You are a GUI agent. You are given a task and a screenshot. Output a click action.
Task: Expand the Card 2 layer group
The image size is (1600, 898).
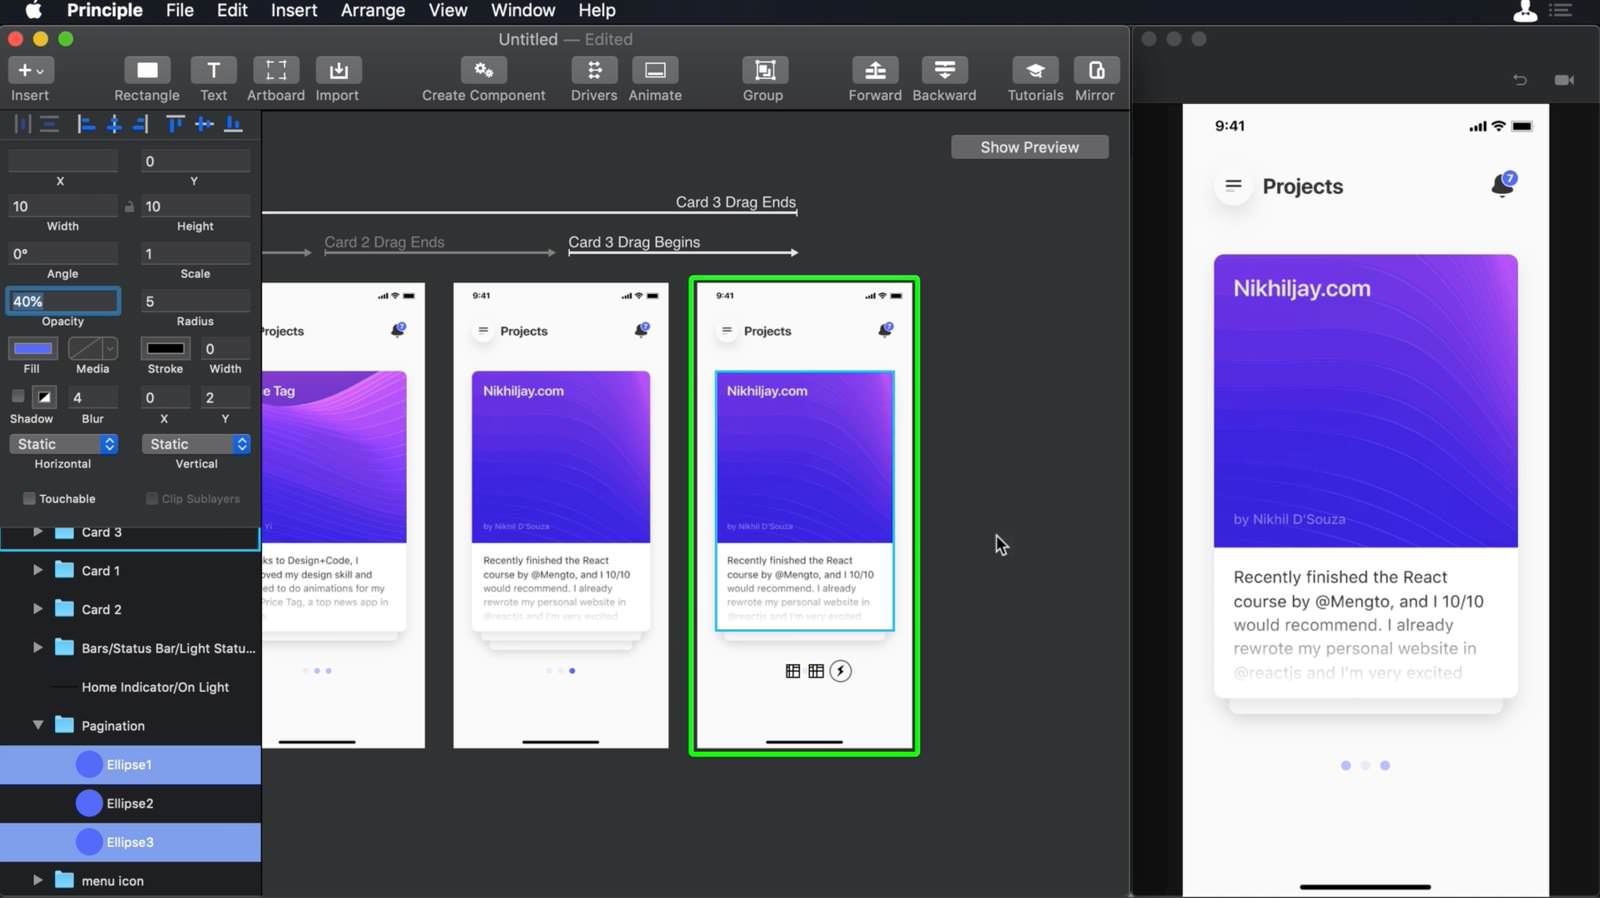(x=37, y=609)
